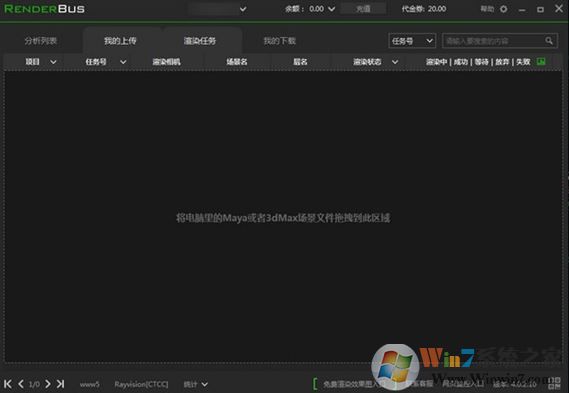Screen dimensions: 569x393
Task: Expand the 余额 balance dropdown arrow
Action: click(x=332, y=9)
